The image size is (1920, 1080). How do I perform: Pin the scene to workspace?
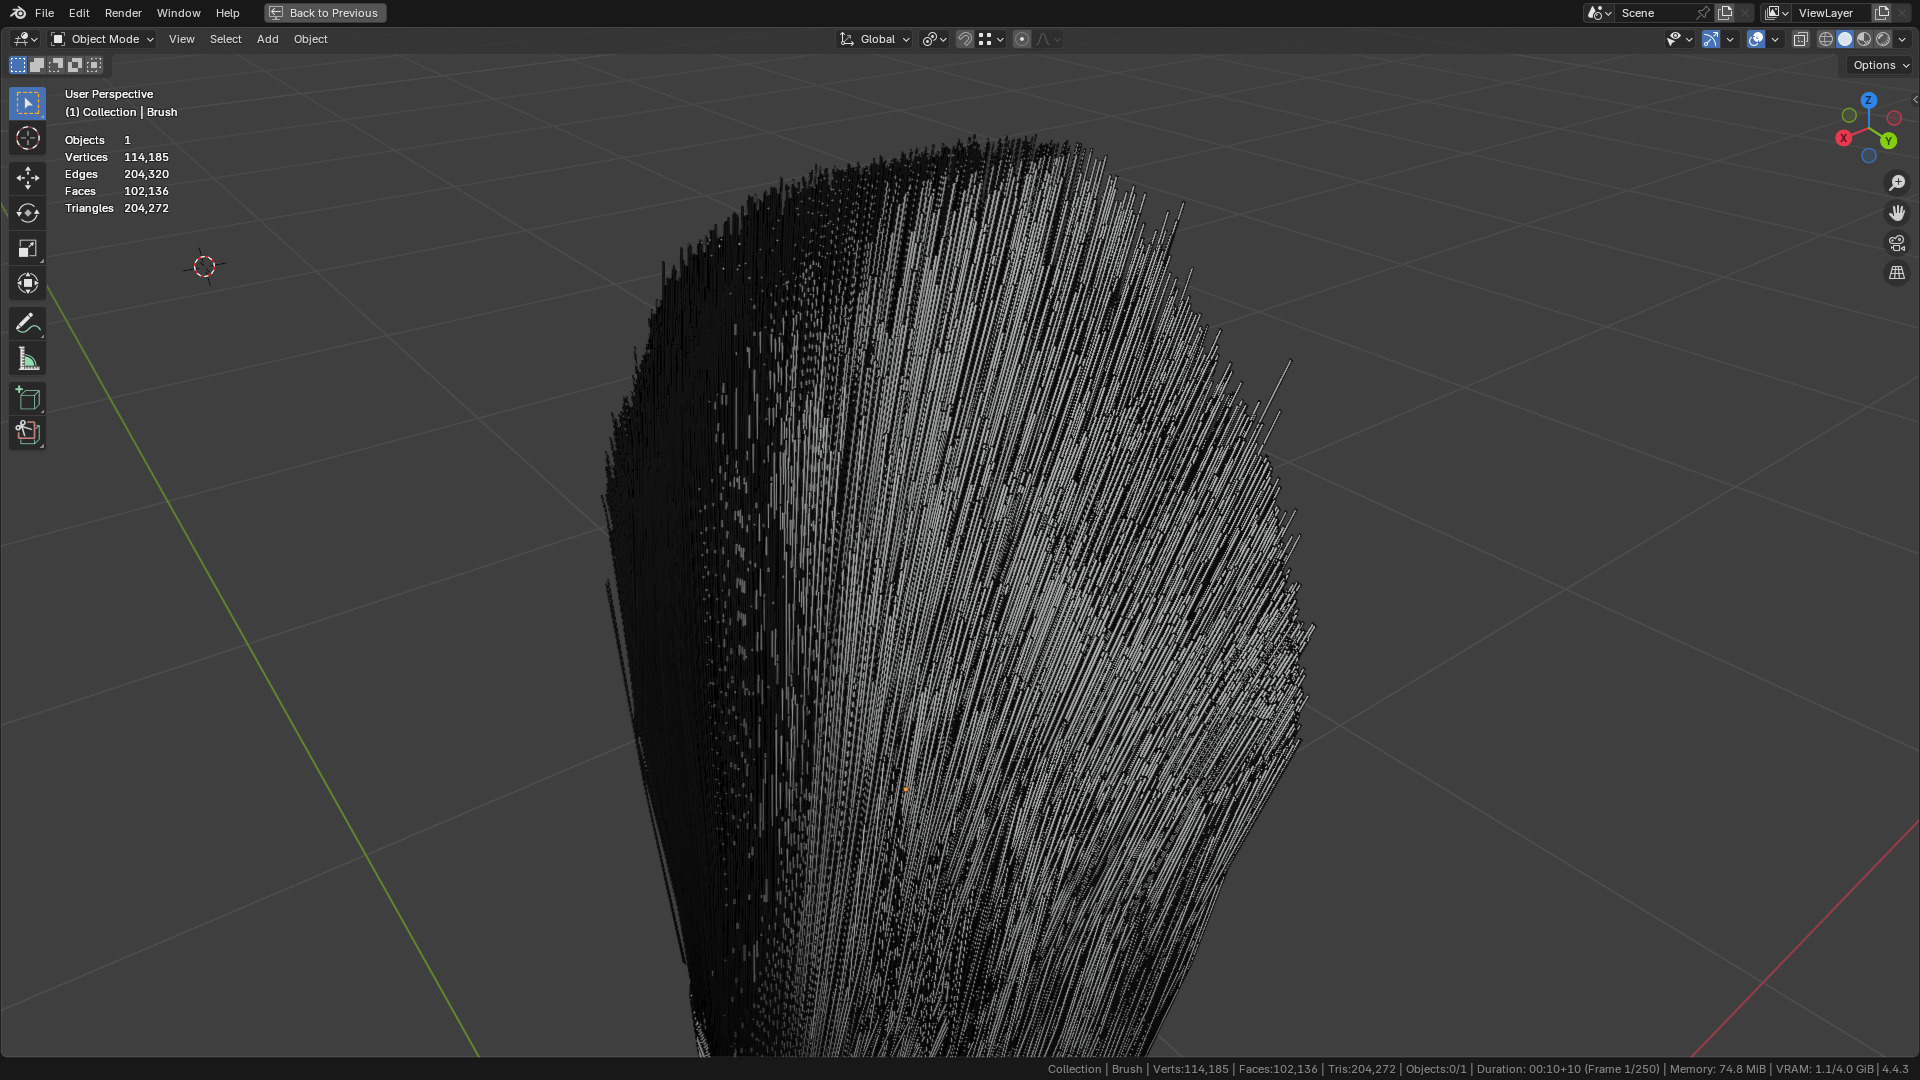coord(1703,13)
